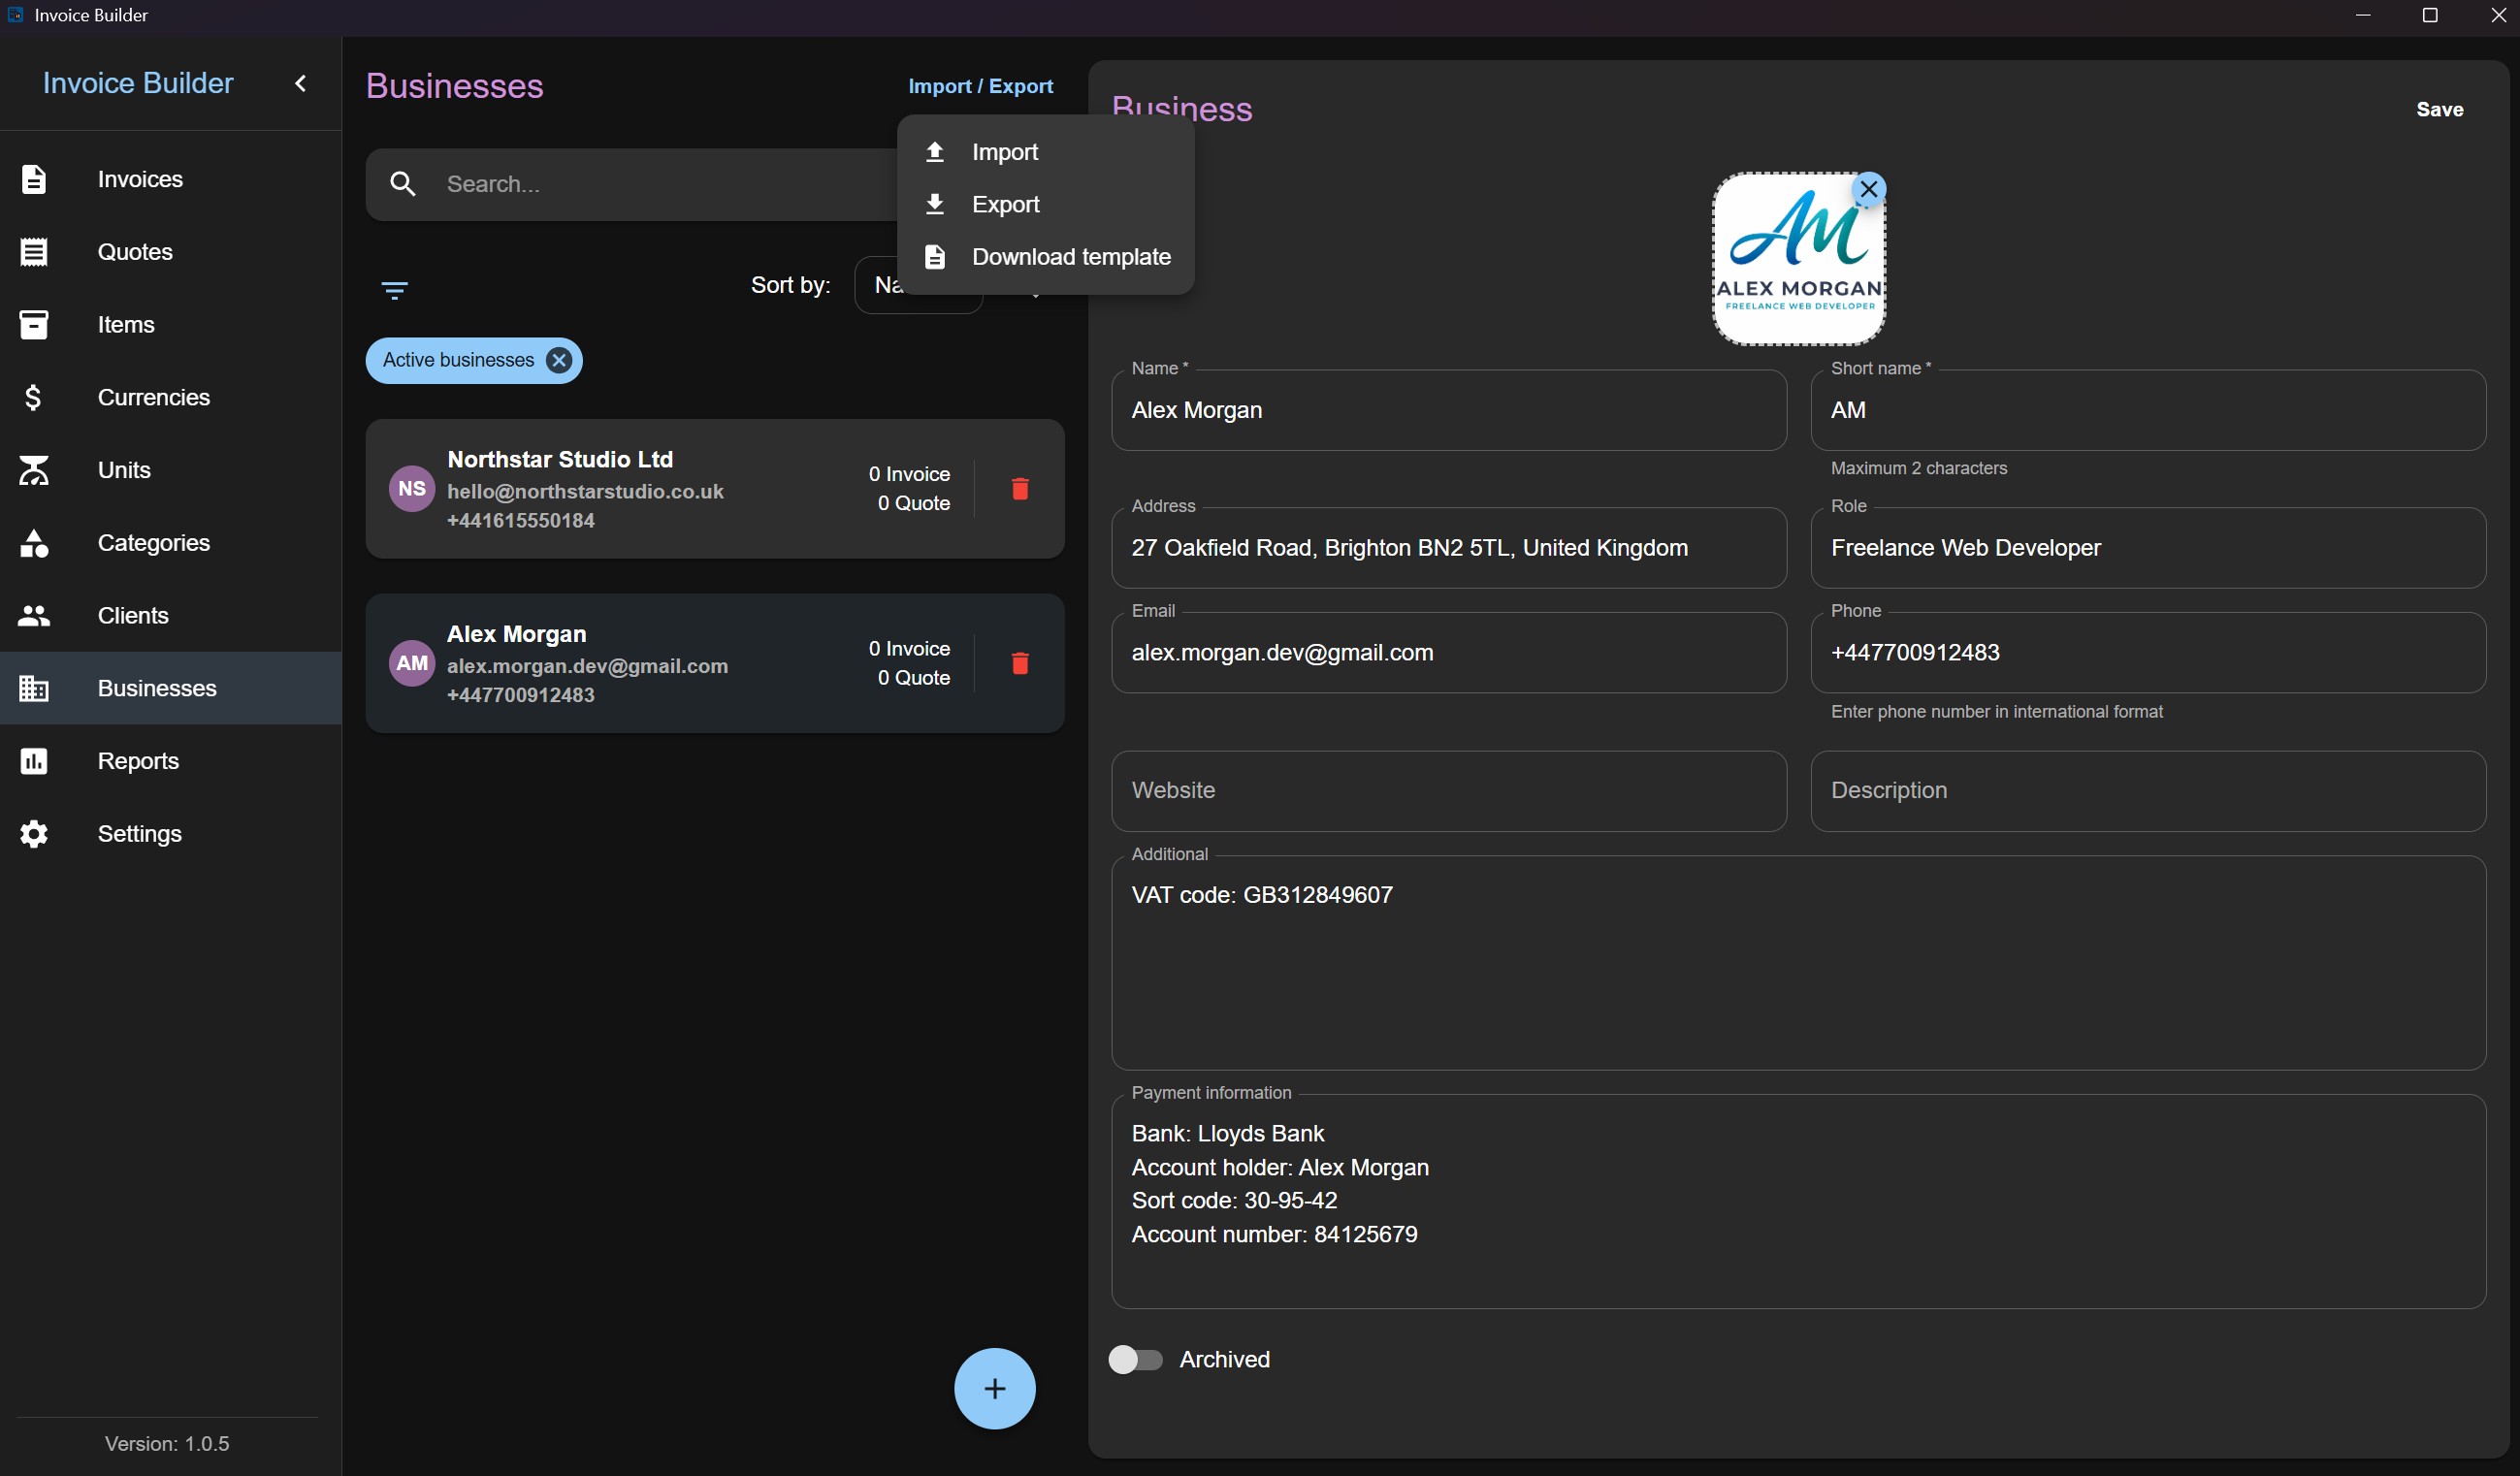Open the Settings gear icon
The height and width of the screenshot is (1476, 2520).
(34, 834)
